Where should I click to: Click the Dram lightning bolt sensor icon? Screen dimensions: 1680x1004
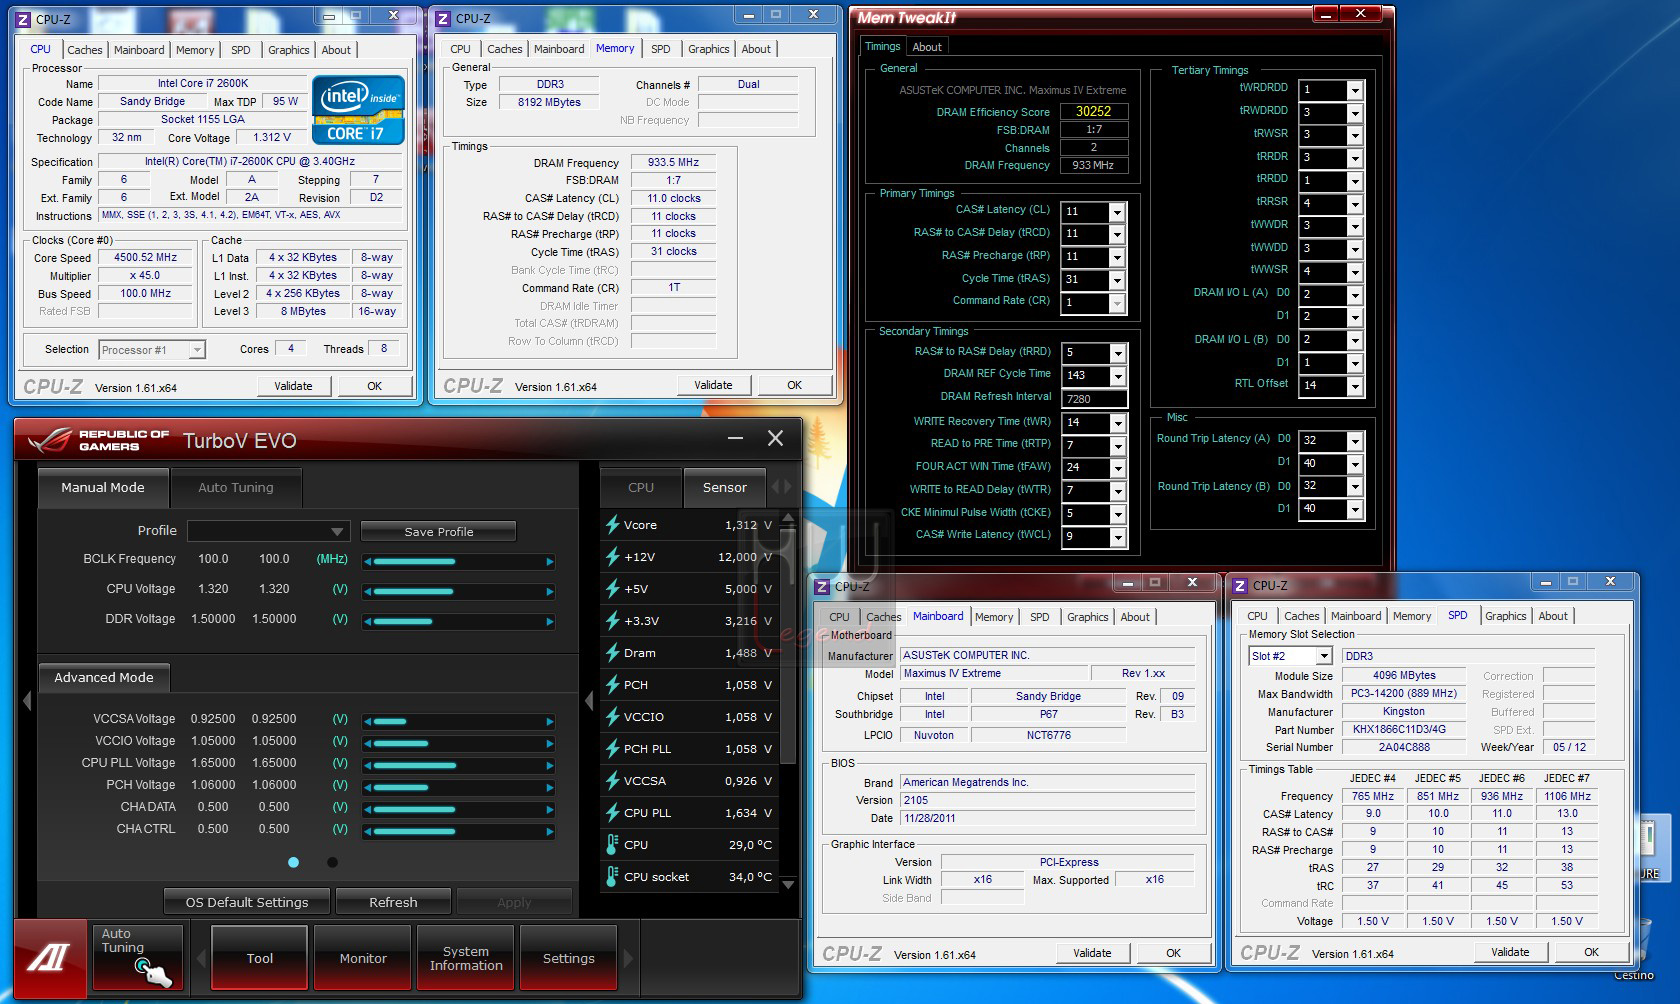click(x=612, y=652)
